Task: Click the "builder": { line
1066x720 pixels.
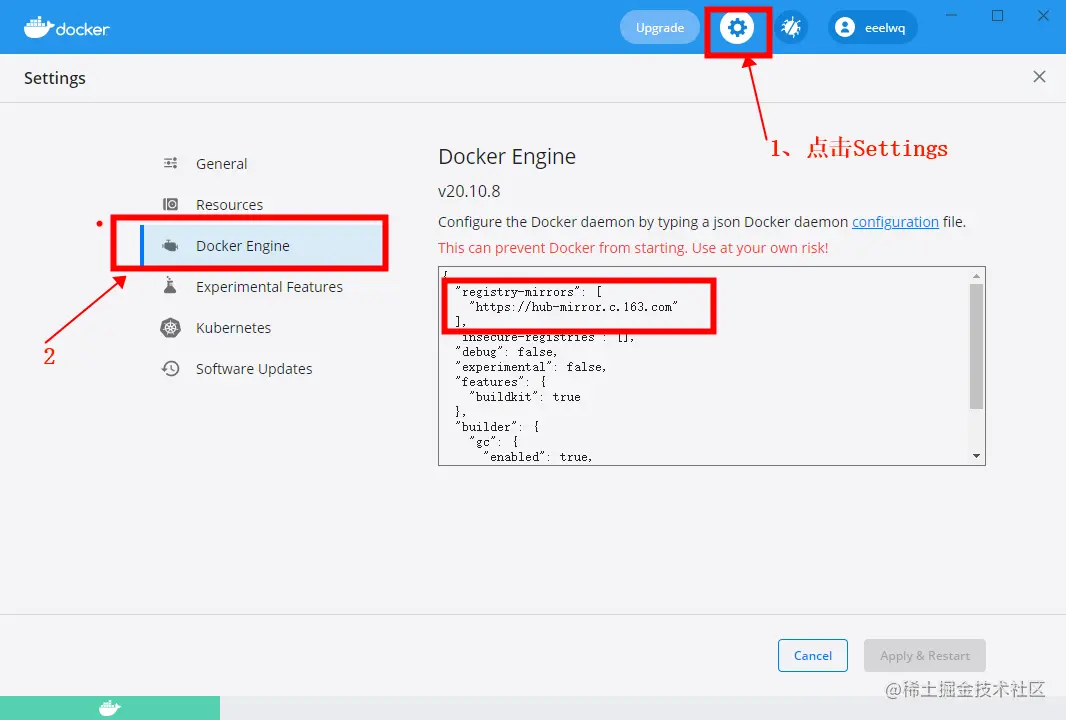Action: click(497, 427)
